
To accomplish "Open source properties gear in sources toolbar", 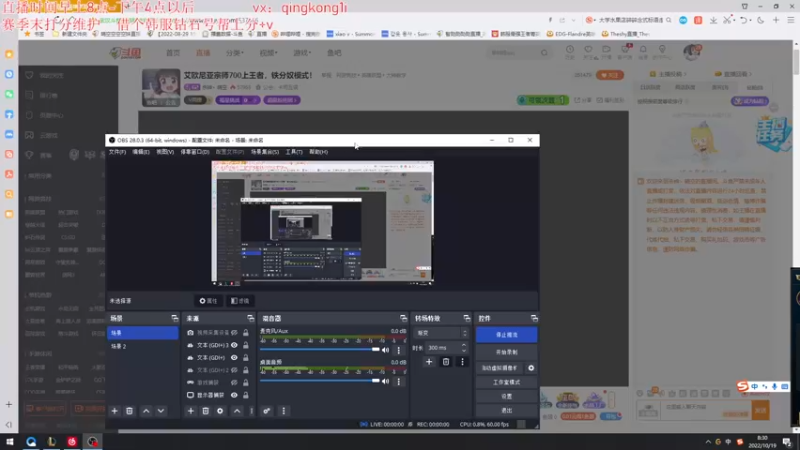I will point(220,411).
